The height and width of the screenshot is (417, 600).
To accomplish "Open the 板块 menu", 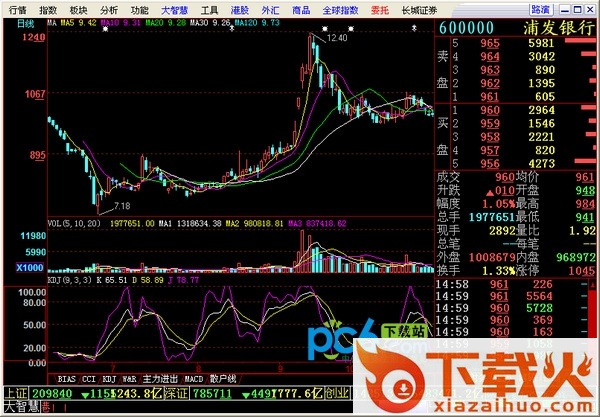I will coord(78,10).
